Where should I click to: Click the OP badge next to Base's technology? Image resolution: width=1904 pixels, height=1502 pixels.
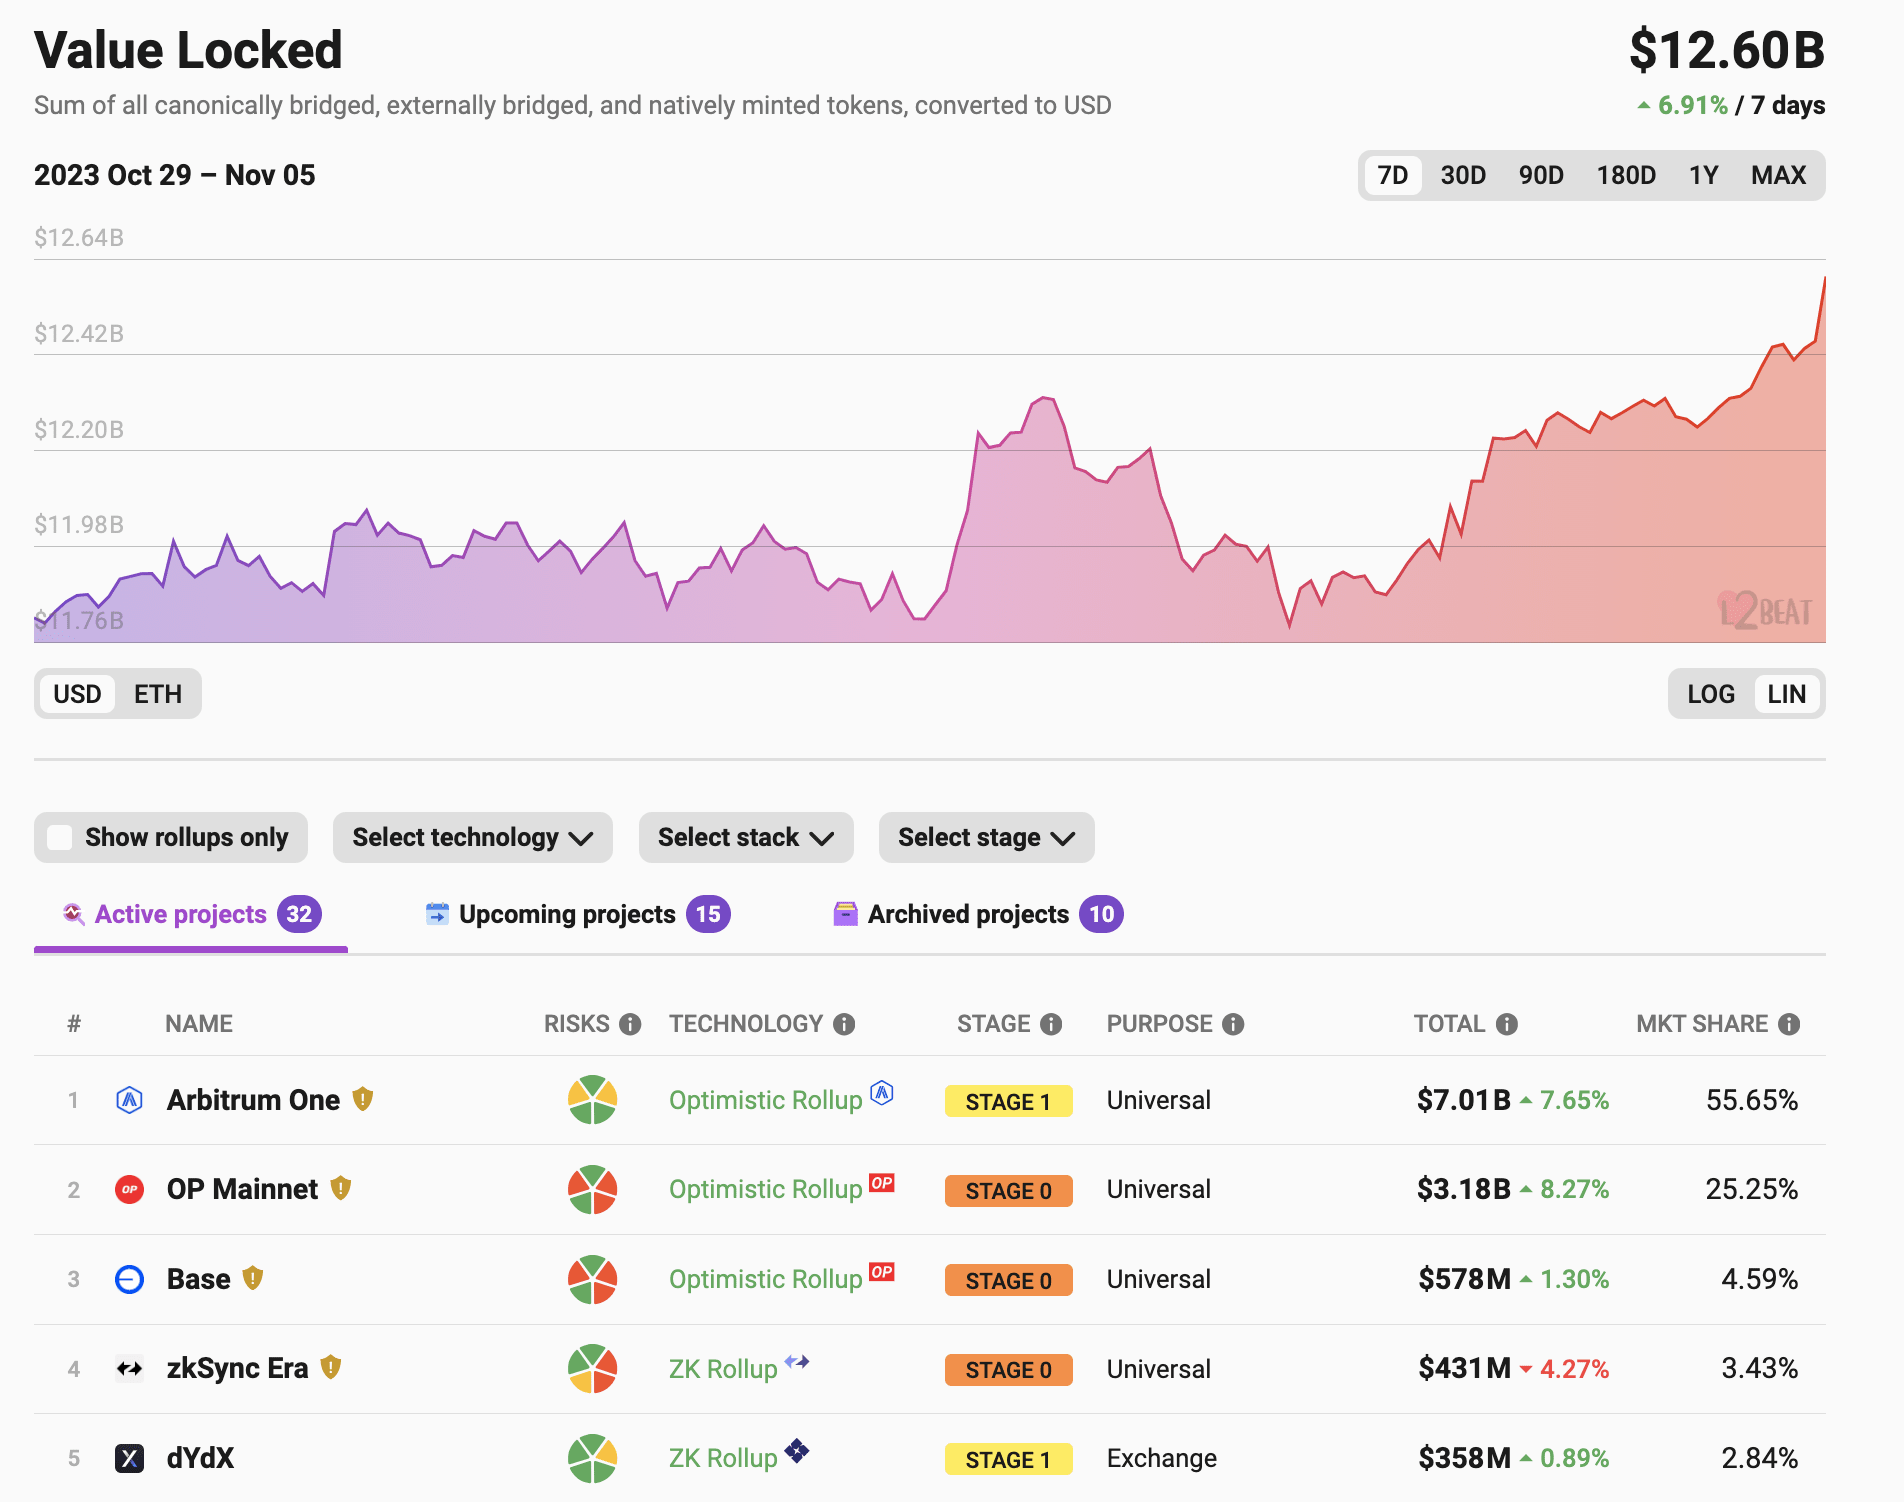(880, 1272)
